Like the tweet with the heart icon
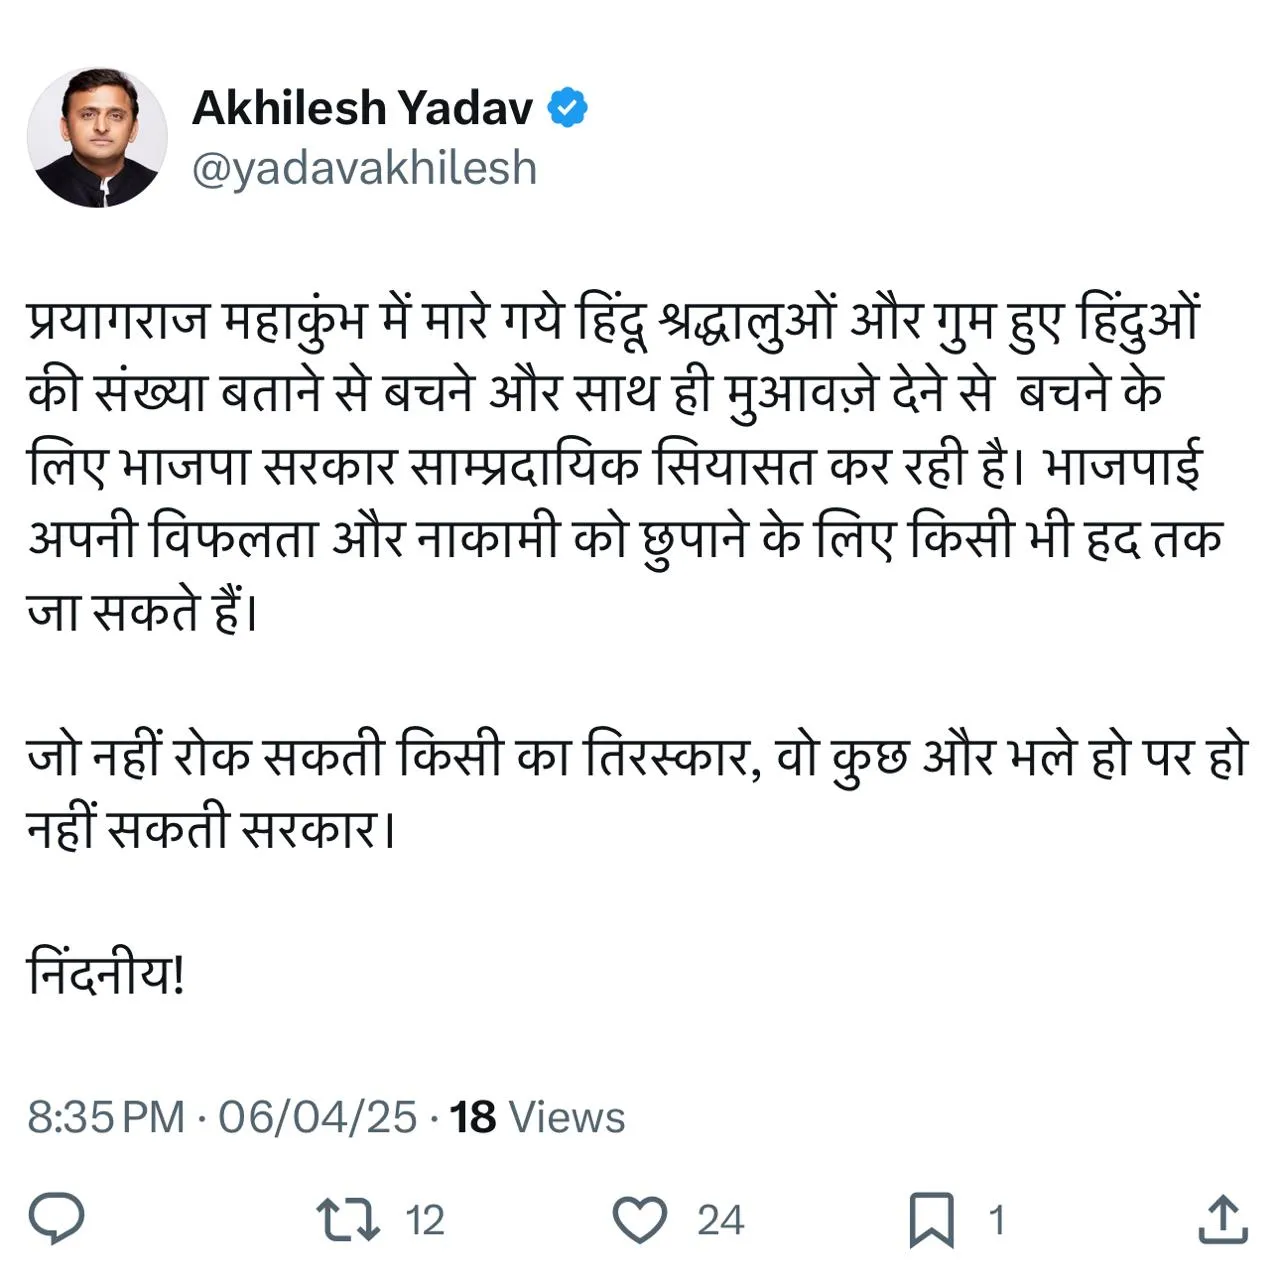Viewport: 1280px width, 1278px height. click(x=639, y=1220)
